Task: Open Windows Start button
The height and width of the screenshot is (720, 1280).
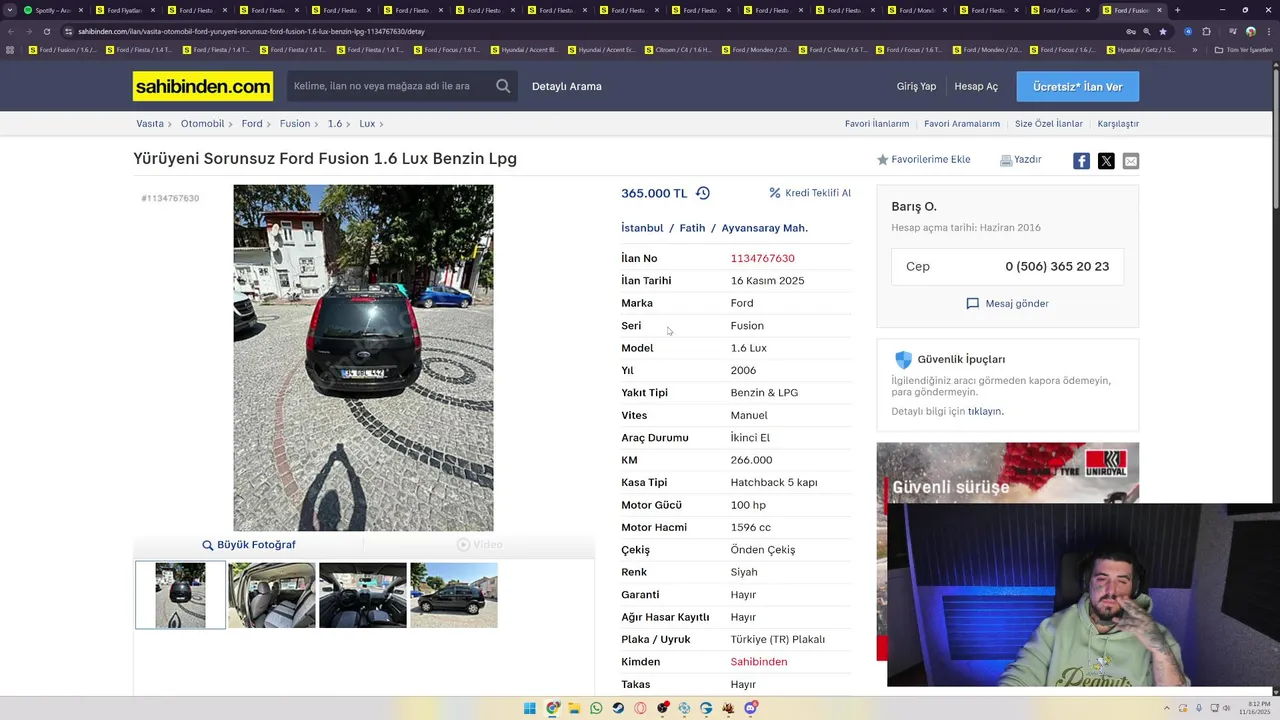Action: [x=530, y=708]
